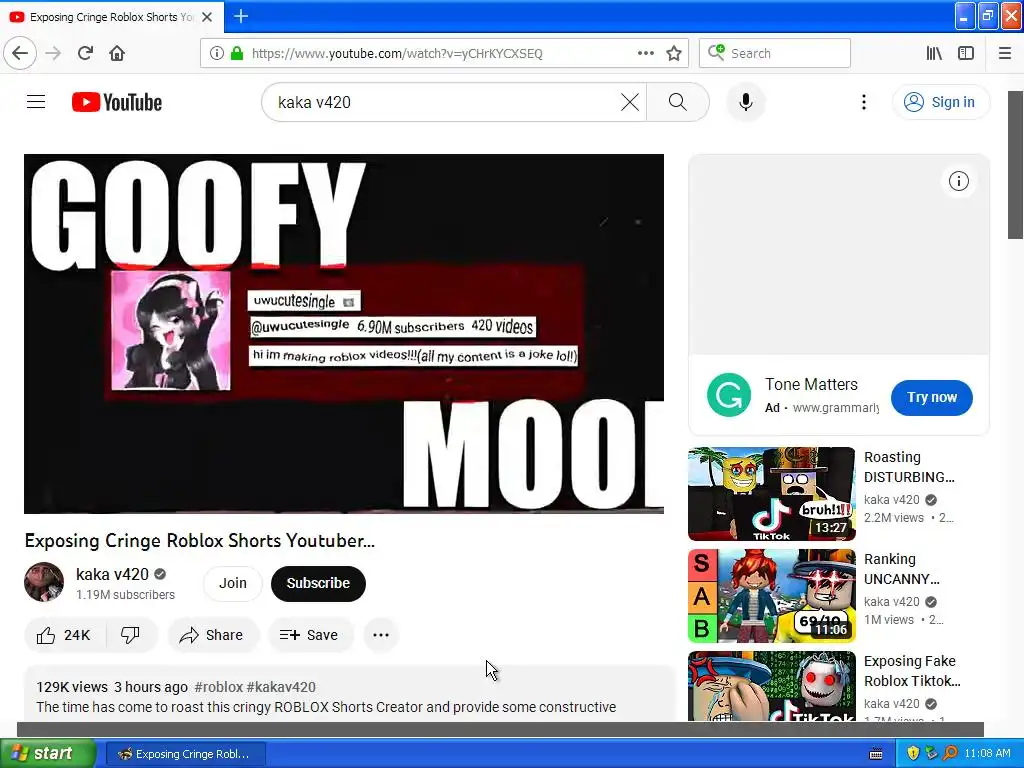Viewport: 1024px width, 768px height.
Task: Click Exposing Fake Roblox Tiktok... title
Action: [912, 671]
